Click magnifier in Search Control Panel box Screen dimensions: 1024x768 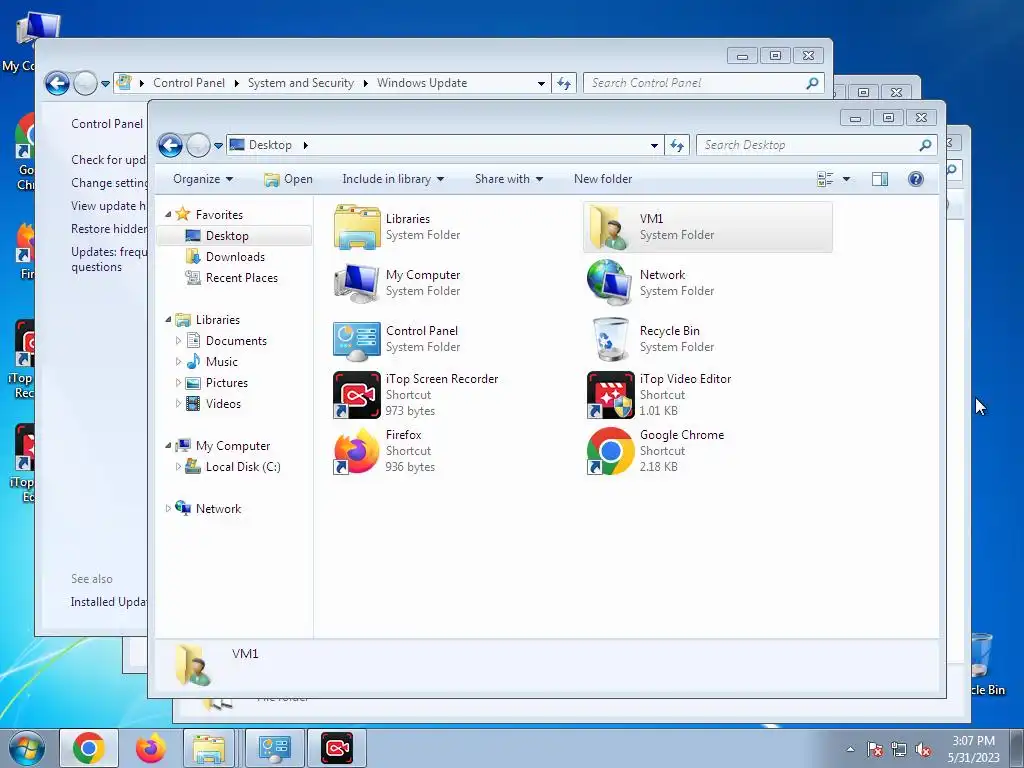click(812, 83)
